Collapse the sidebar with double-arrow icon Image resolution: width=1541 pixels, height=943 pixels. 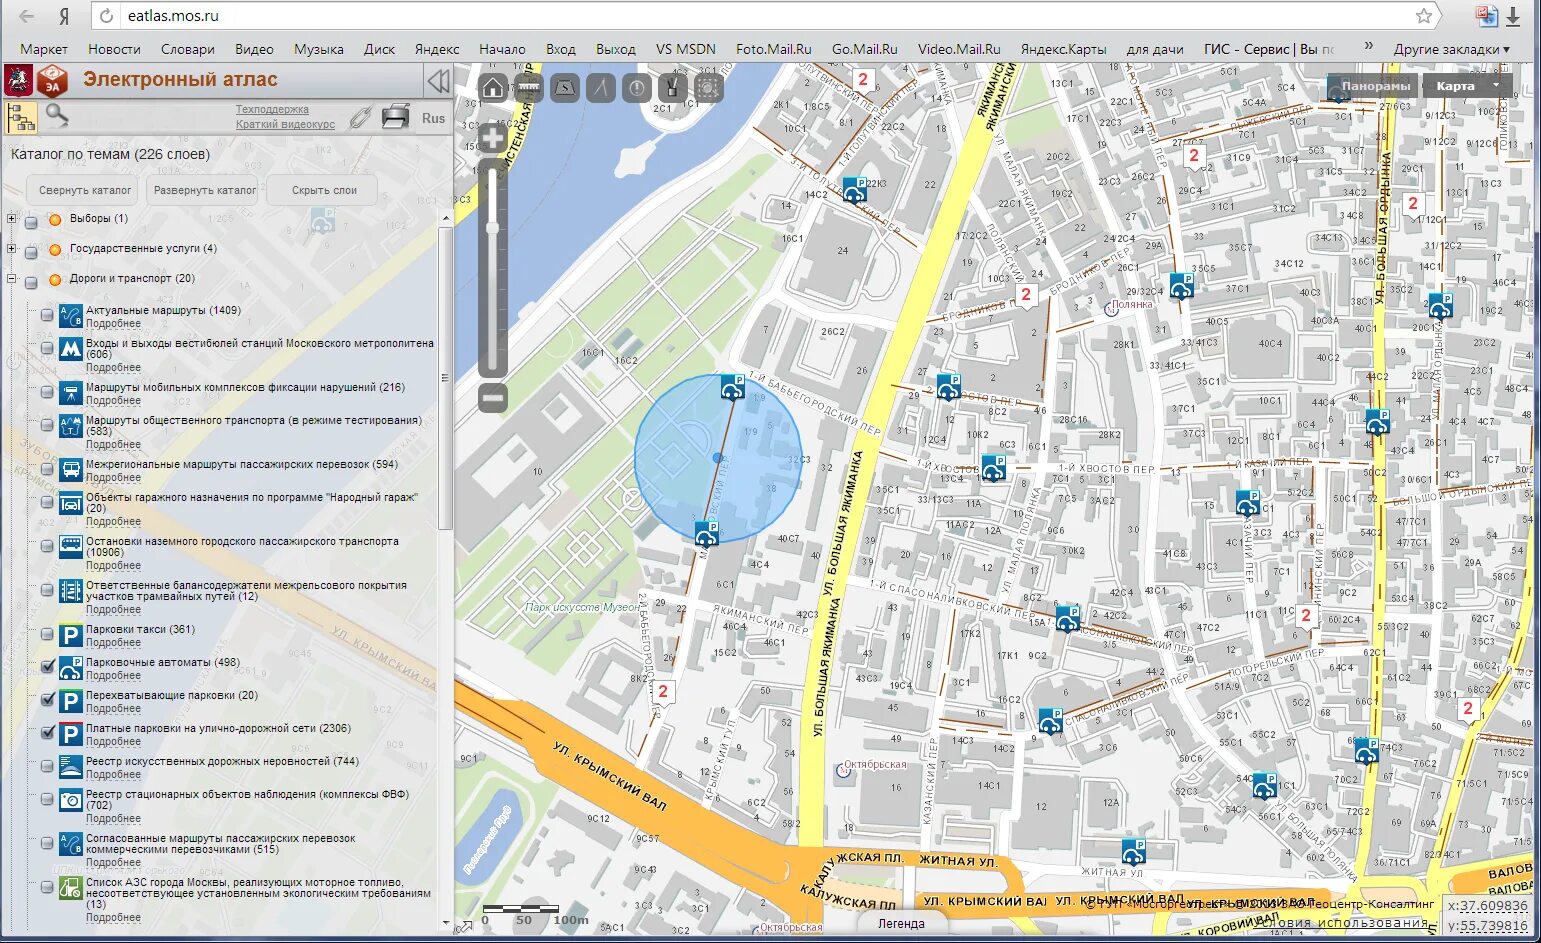pyautogui.click(x=438, y=80)
